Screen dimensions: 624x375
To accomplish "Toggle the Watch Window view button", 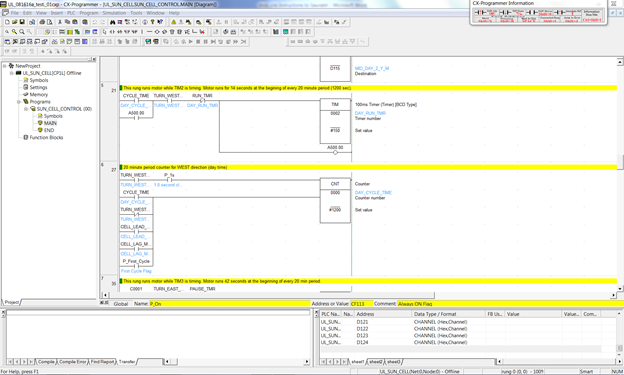I will [x=22, y=41].
